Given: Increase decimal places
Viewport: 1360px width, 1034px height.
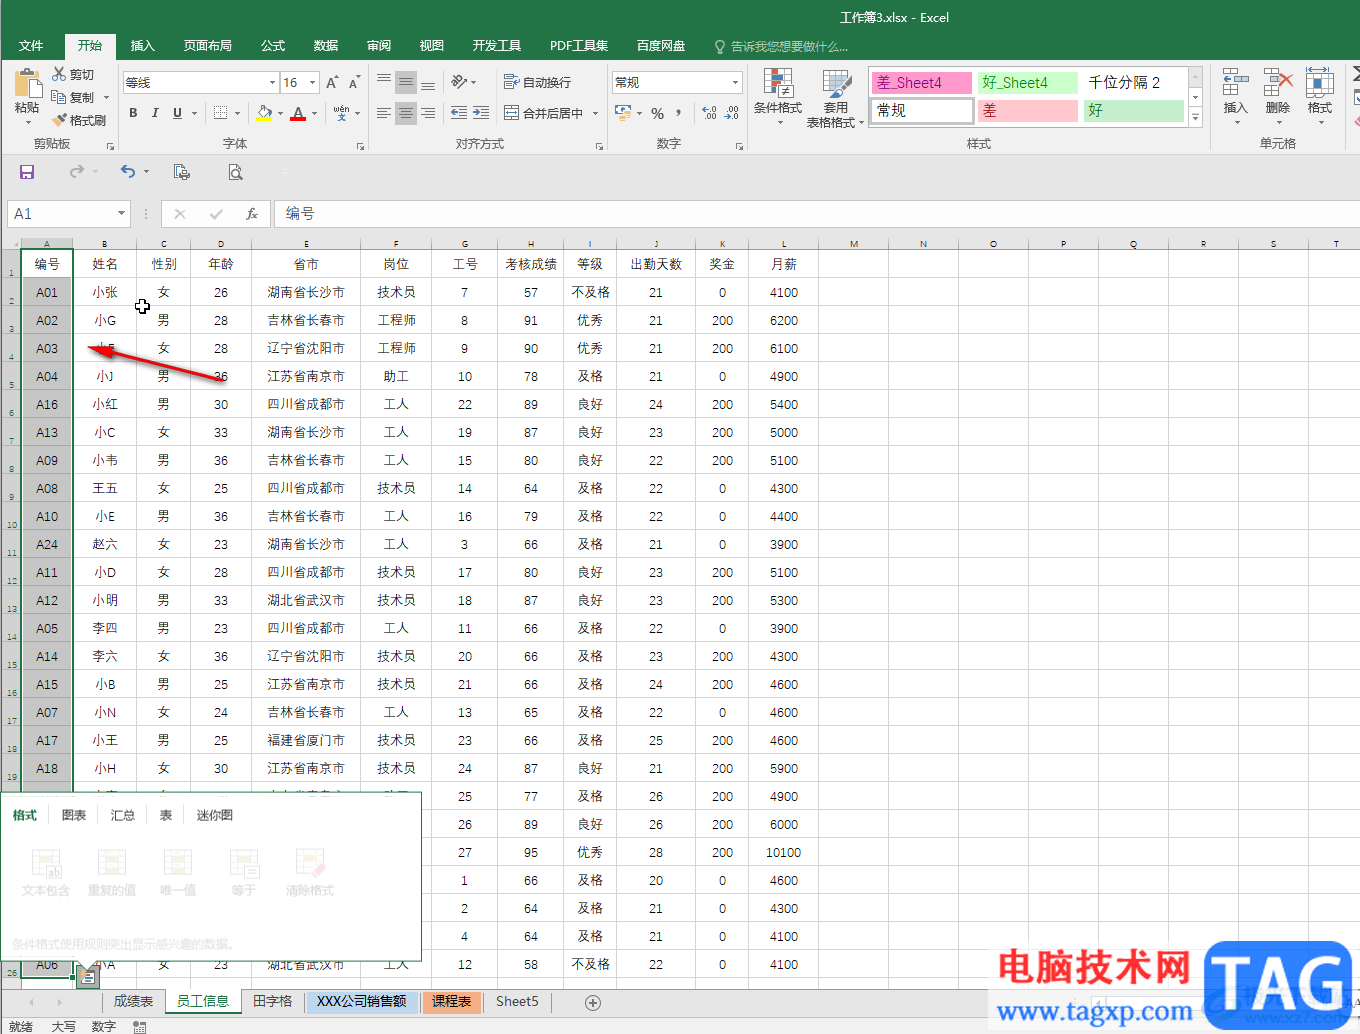Looking at the screenshot, I should (x=709, y=113).
